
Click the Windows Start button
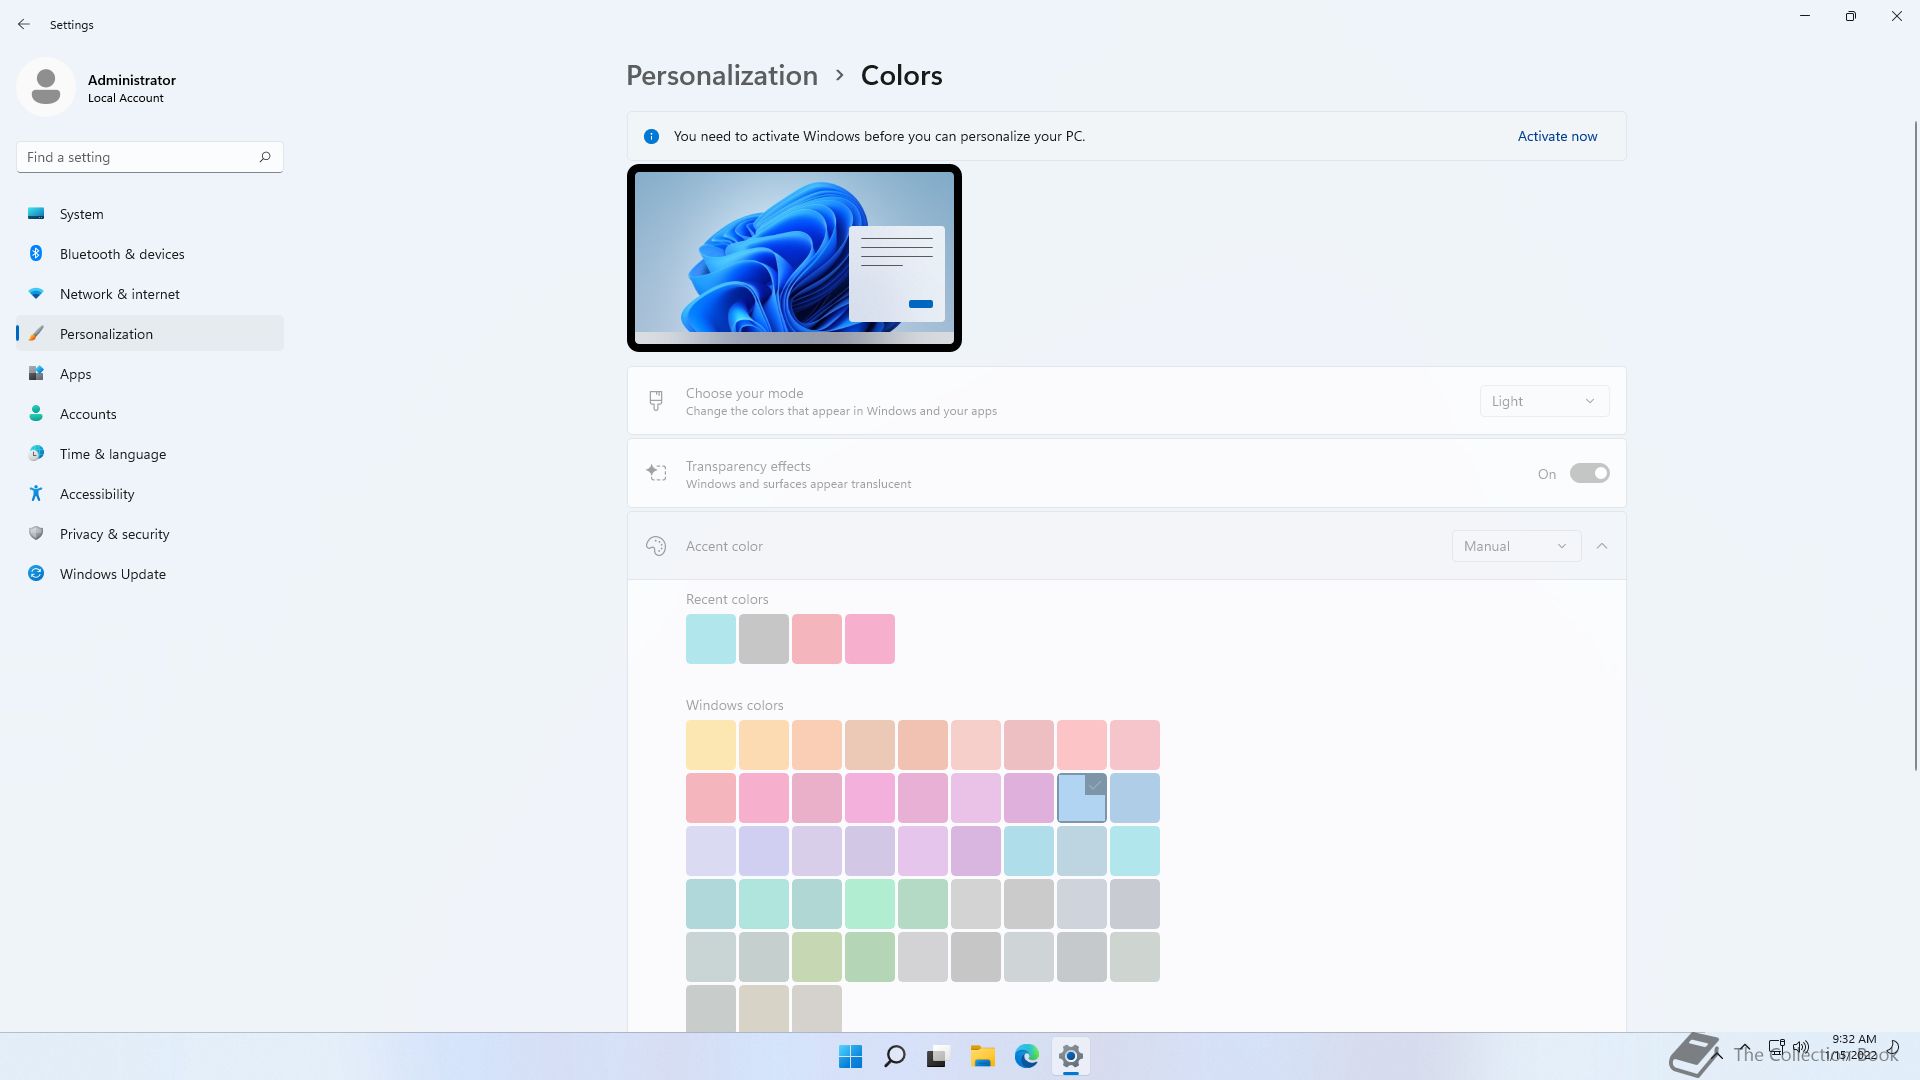pyautogui.click(x=850, y=1056)
